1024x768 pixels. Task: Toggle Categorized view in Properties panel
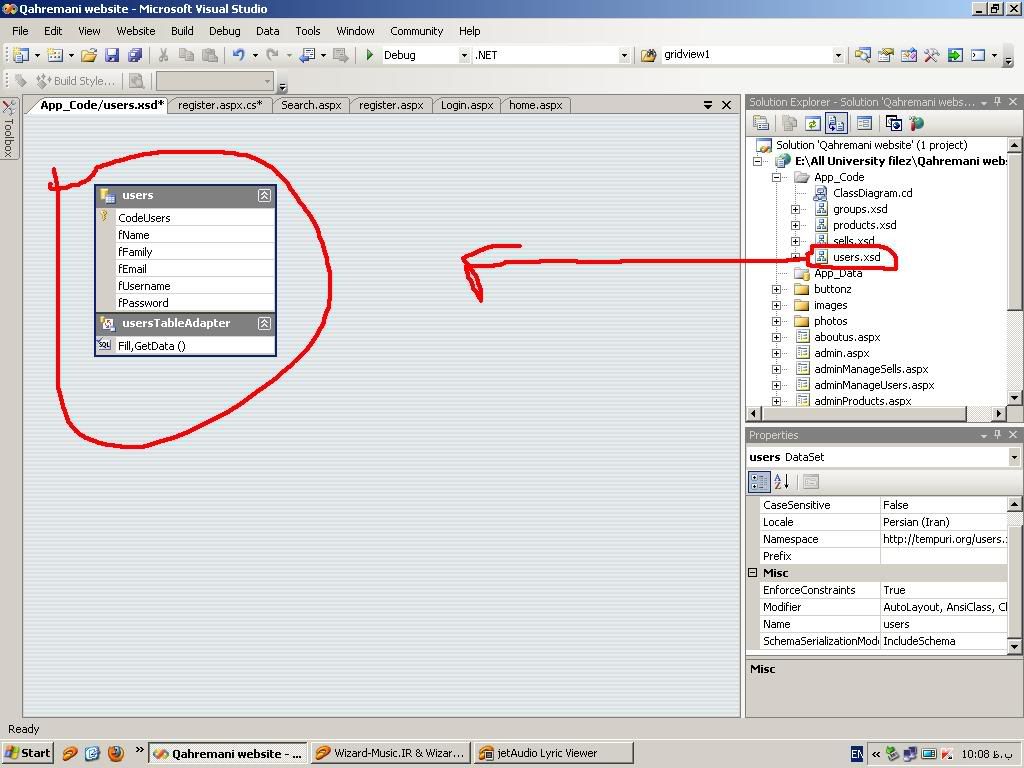(759, 482)
